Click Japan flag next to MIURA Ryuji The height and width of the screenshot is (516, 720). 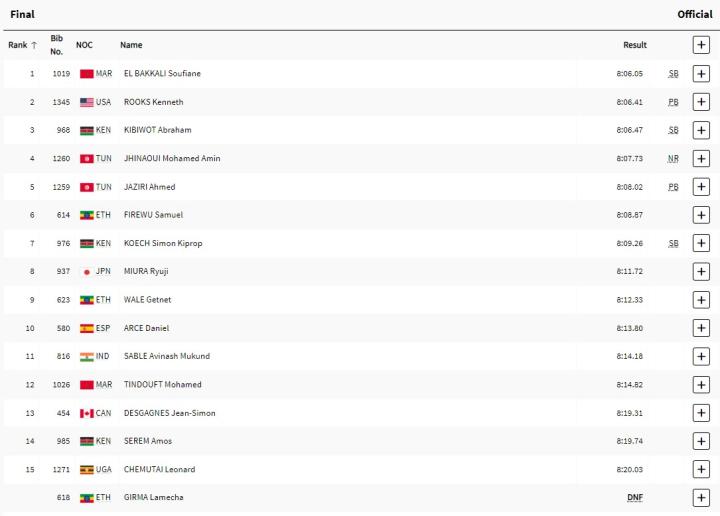click(x=87, y=272)
